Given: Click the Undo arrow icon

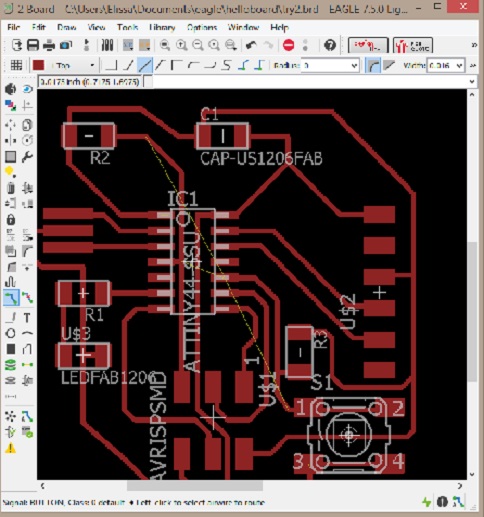Looking at the screenshot, I should click(x=251, y=45).
